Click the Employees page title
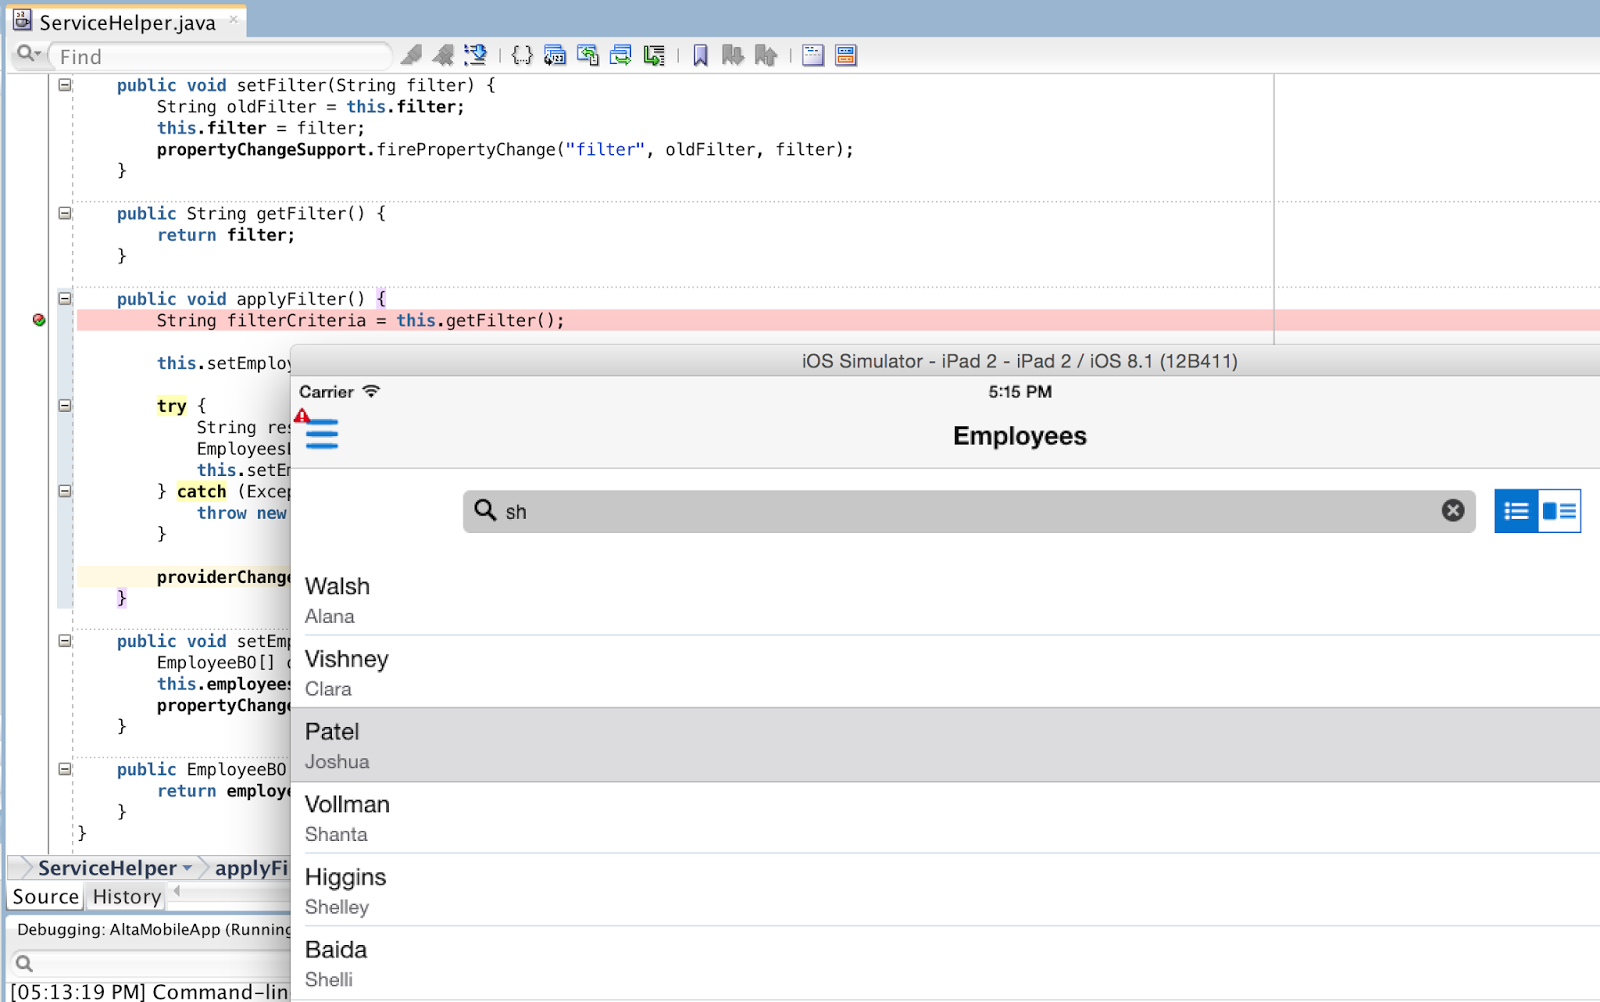This screenshot has width=1600, height=1002. coord(1019,436)
